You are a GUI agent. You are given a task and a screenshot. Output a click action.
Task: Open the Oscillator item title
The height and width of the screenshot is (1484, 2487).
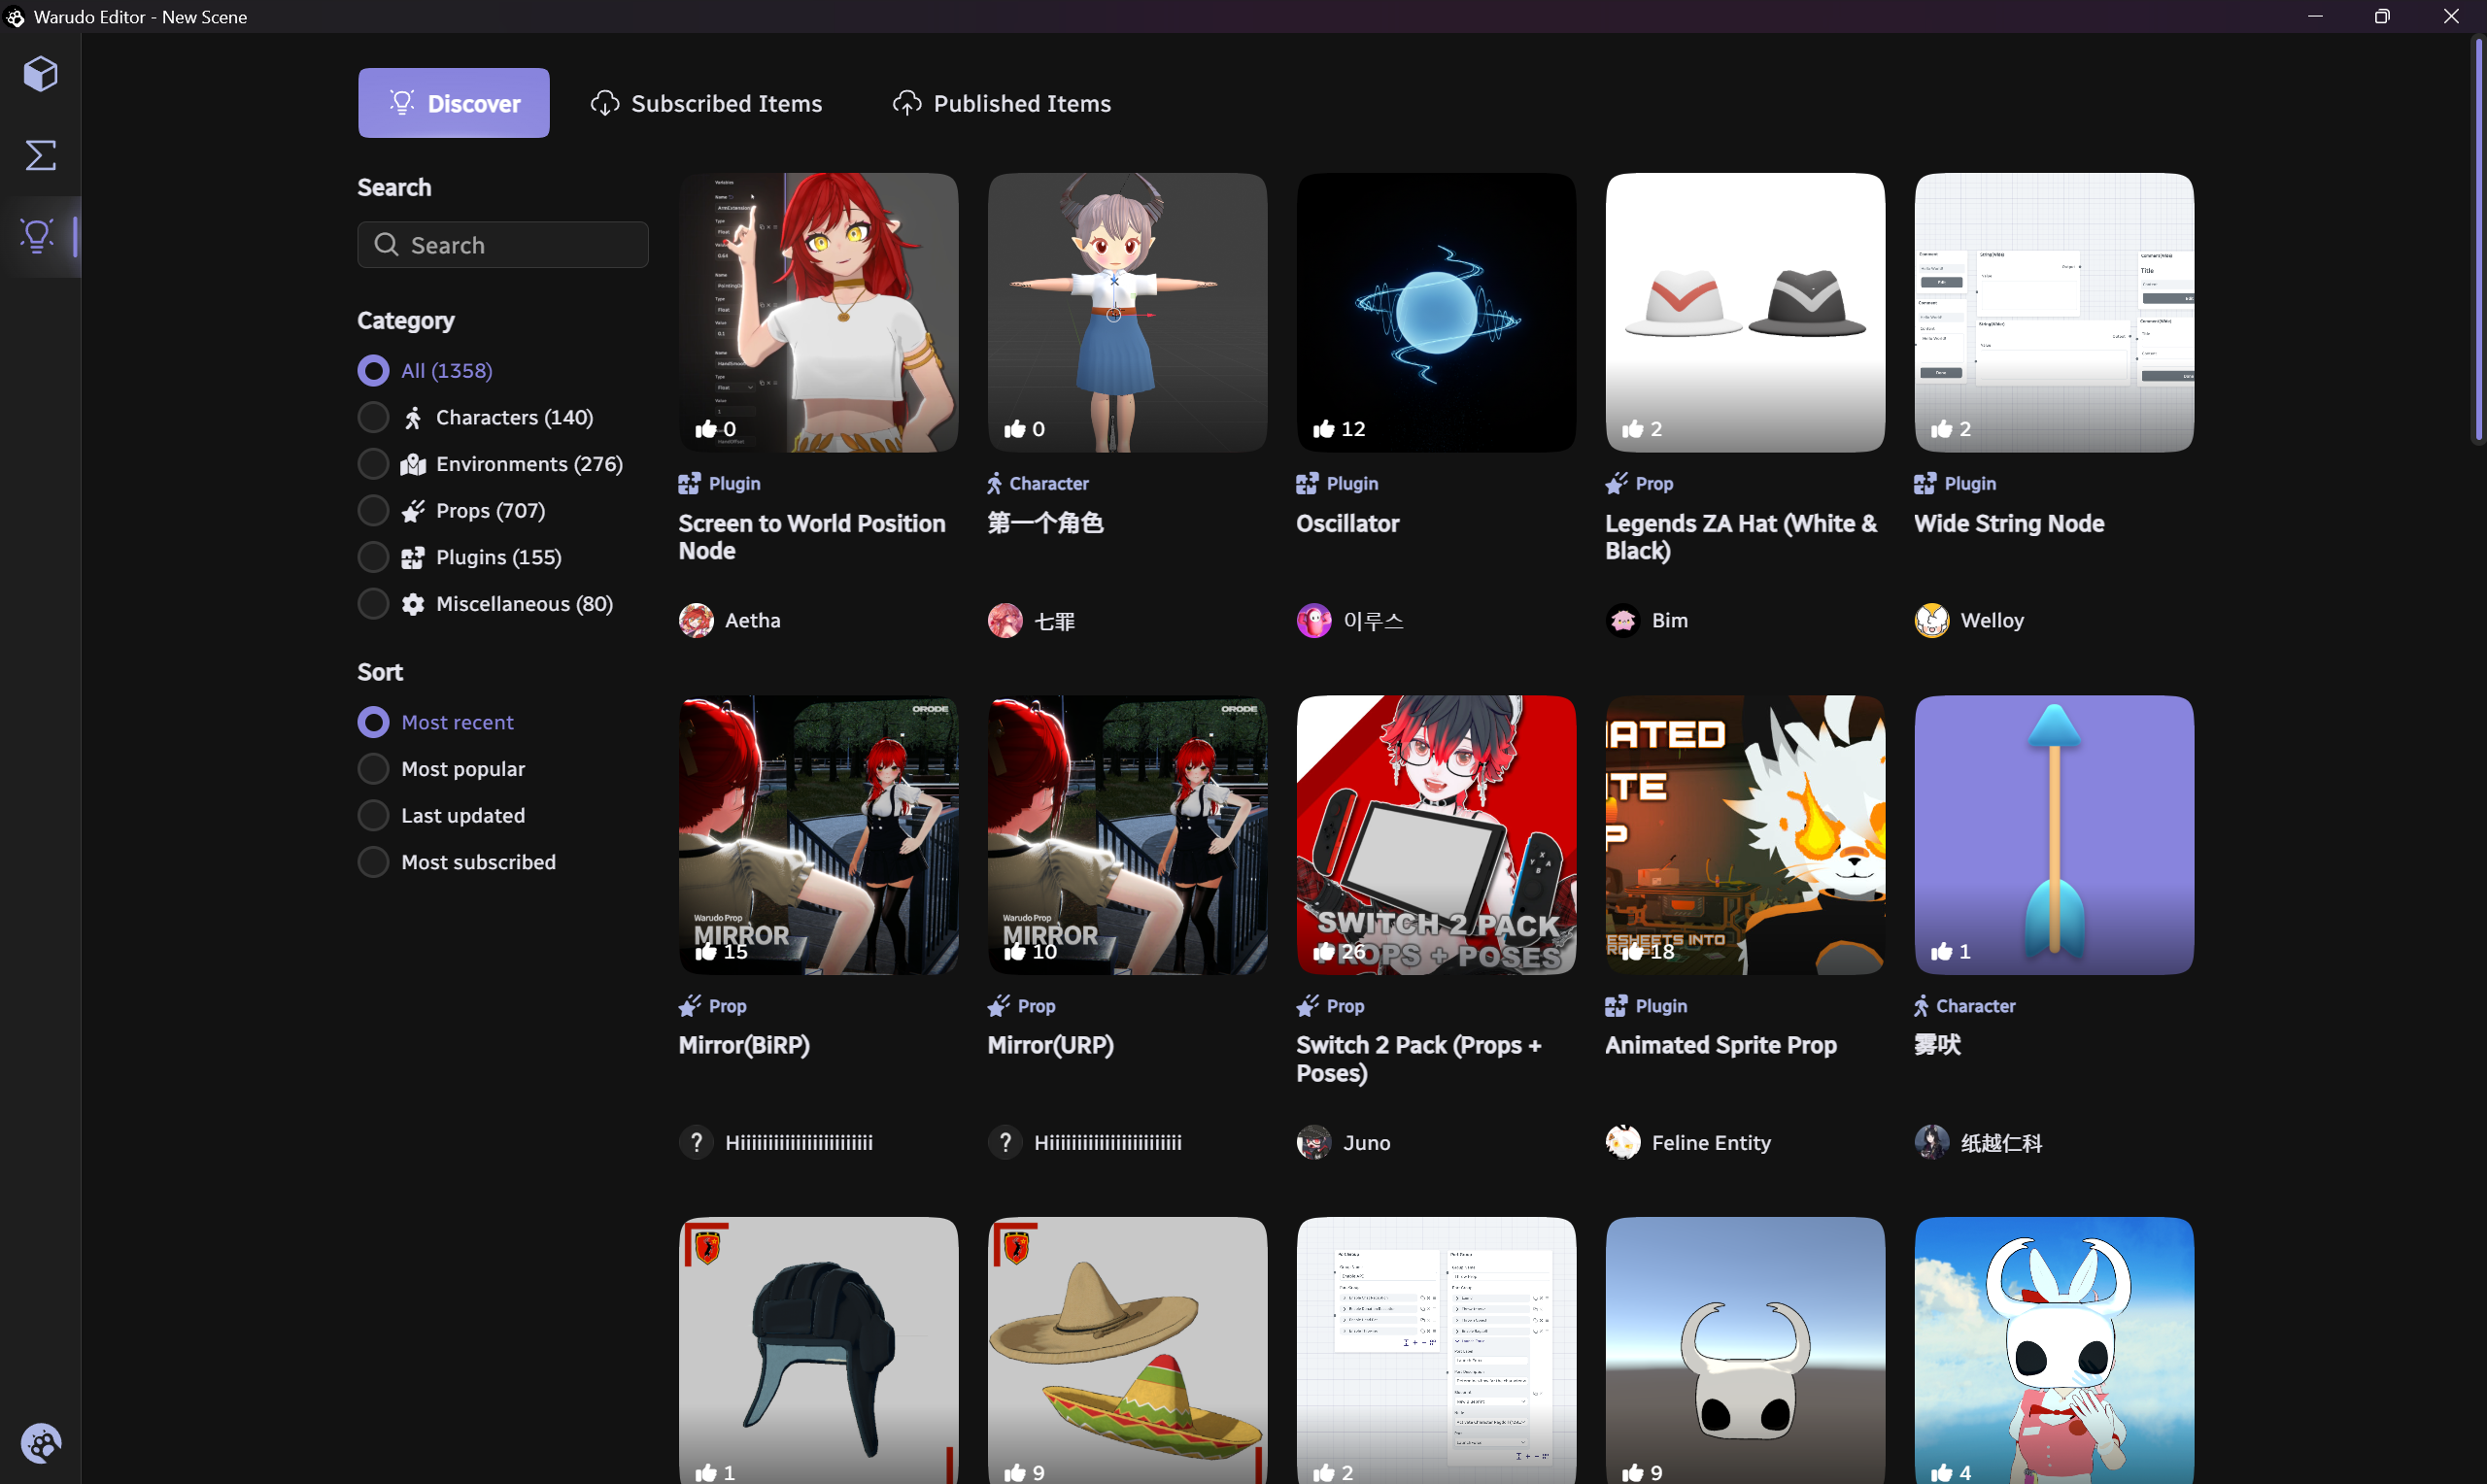pos(1348,523)
